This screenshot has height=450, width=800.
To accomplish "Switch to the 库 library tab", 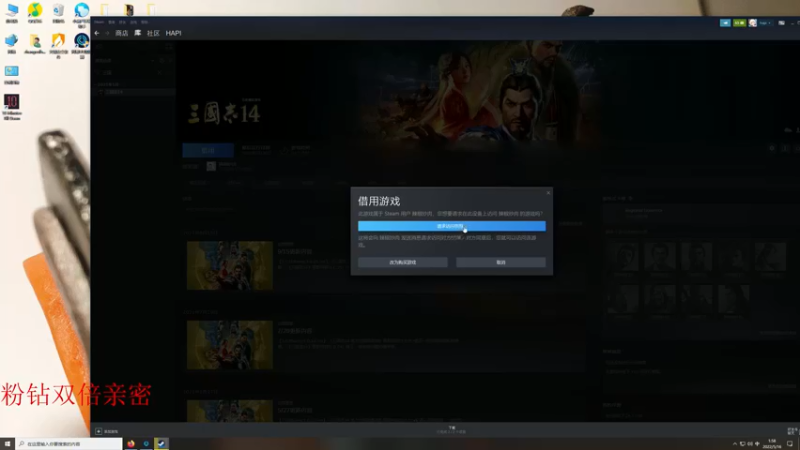I will coord(137,33).
